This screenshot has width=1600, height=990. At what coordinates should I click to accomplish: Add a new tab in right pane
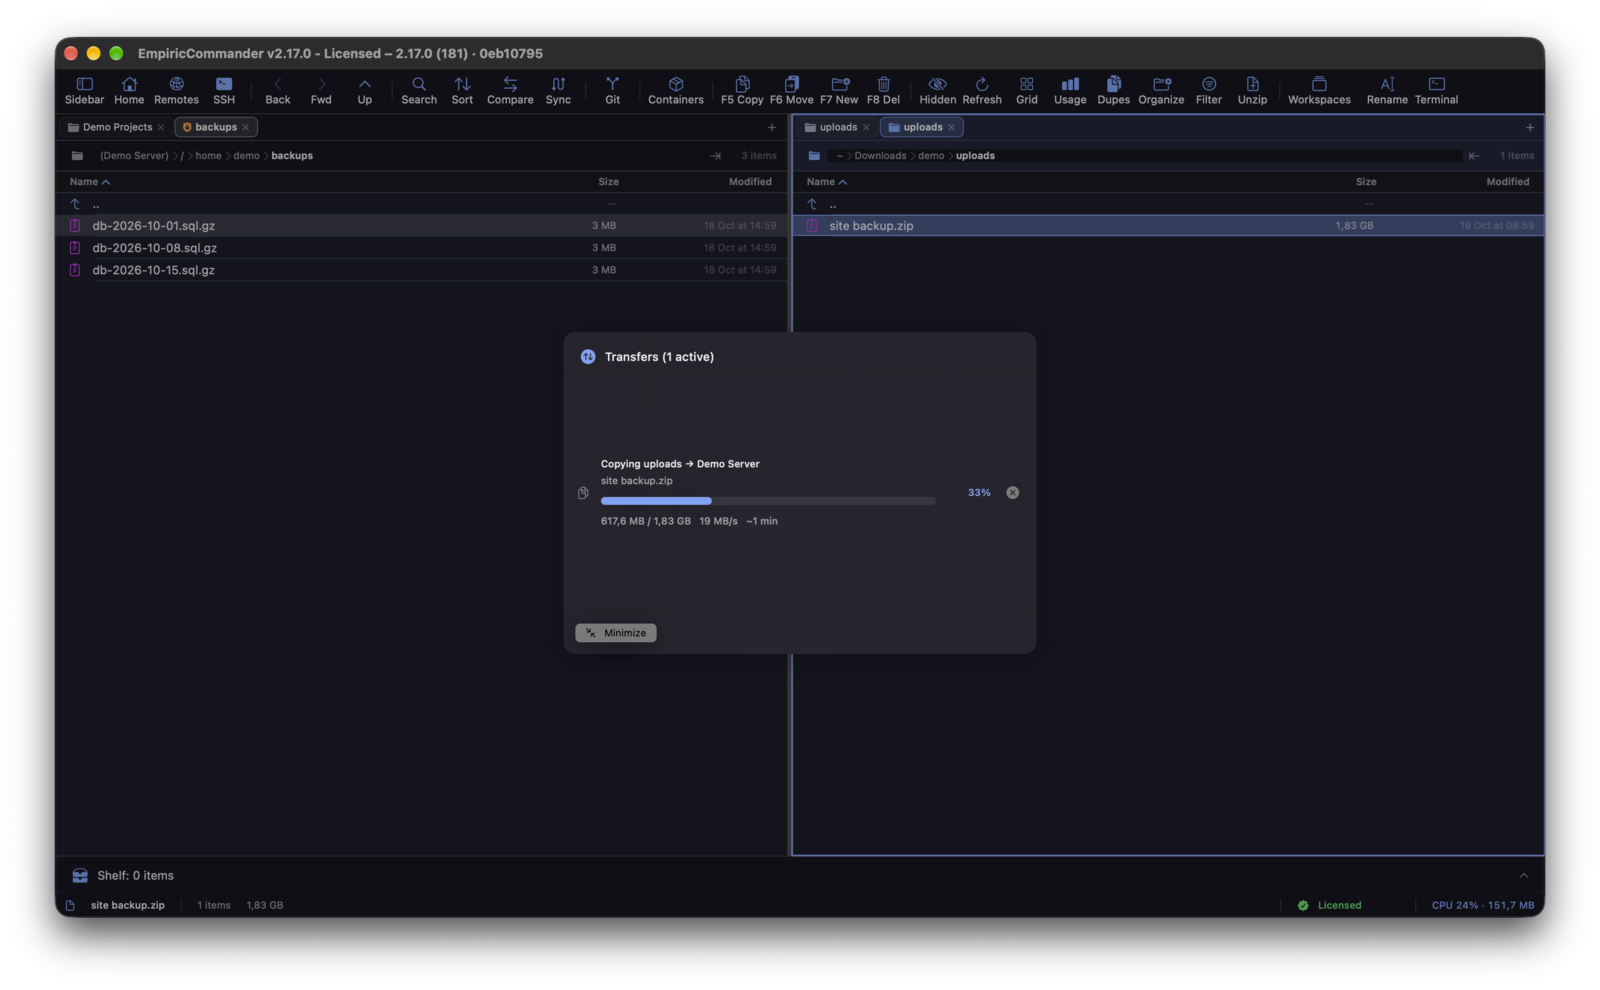tap(1529, 127)
